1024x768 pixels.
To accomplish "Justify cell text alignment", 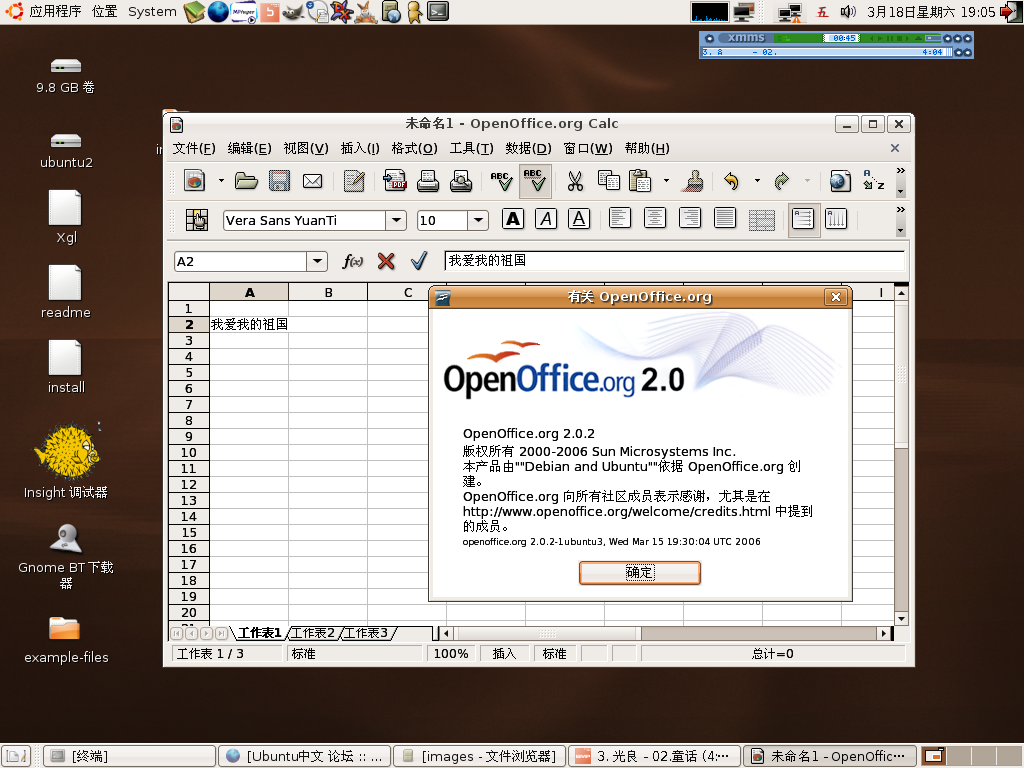I will tap(725, 219).
